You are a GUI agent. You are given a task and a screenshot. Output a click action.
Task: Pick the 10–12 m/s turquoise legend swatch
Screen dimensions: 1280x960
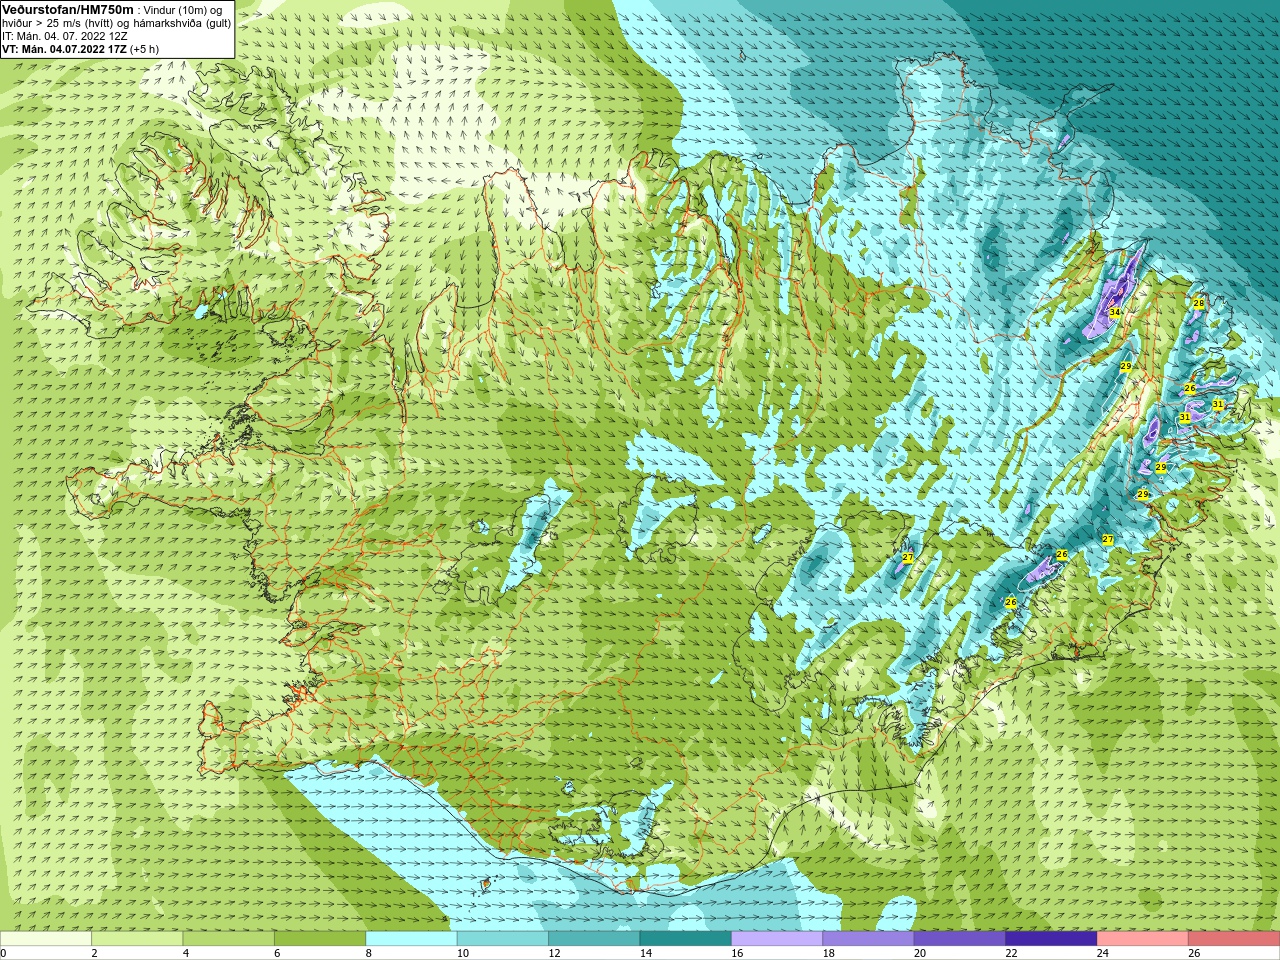(503, 938)
